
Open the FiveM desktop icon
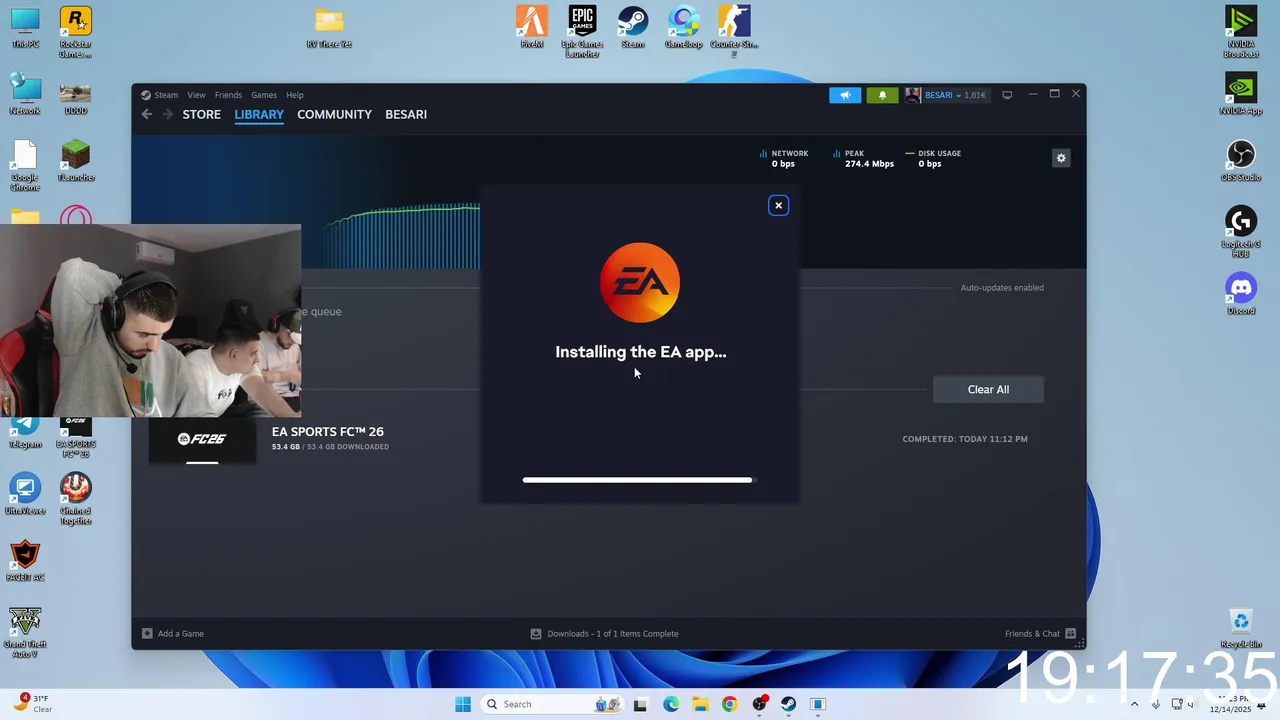[532, 27]
